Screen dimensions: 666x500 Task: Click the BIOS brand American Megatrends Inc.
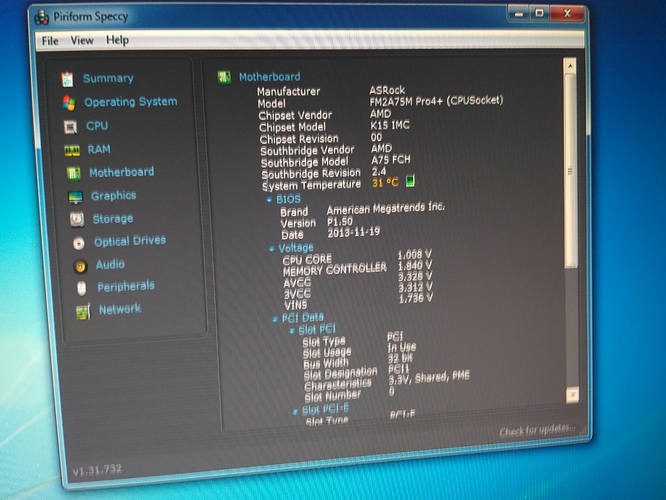click(x=386, y=209)
